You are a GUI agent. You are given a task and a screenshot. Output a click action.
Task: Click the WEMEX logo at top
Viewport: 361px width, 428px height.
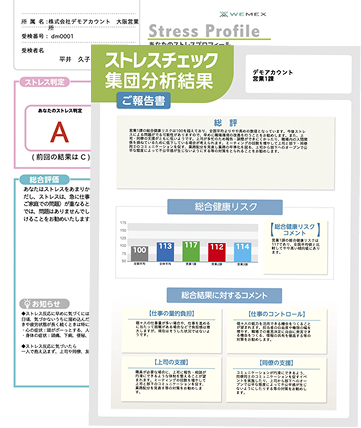[243, 14]
